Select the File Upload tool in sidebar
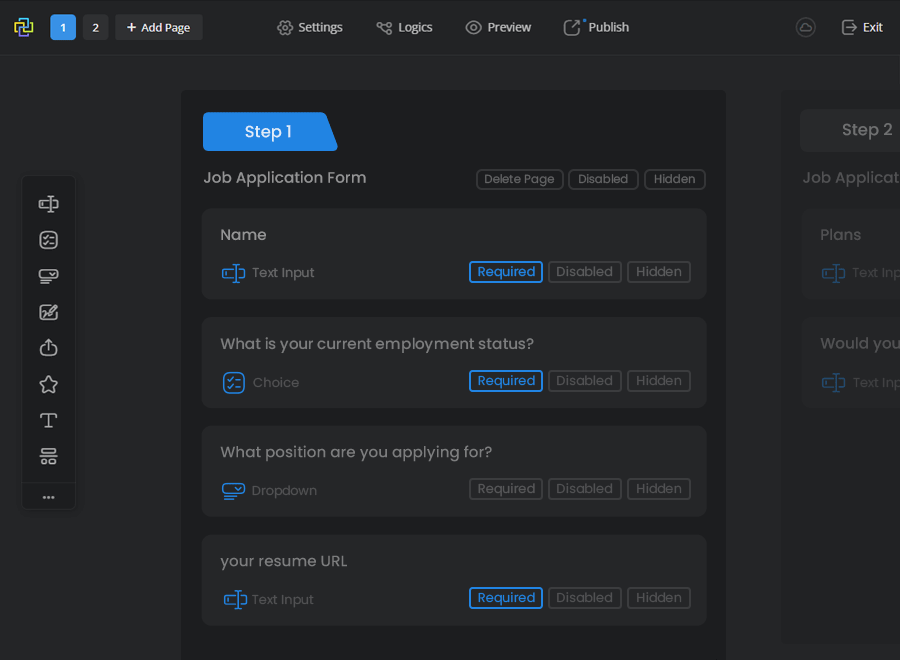Screen dimensions: 900x660 (48, 348)
